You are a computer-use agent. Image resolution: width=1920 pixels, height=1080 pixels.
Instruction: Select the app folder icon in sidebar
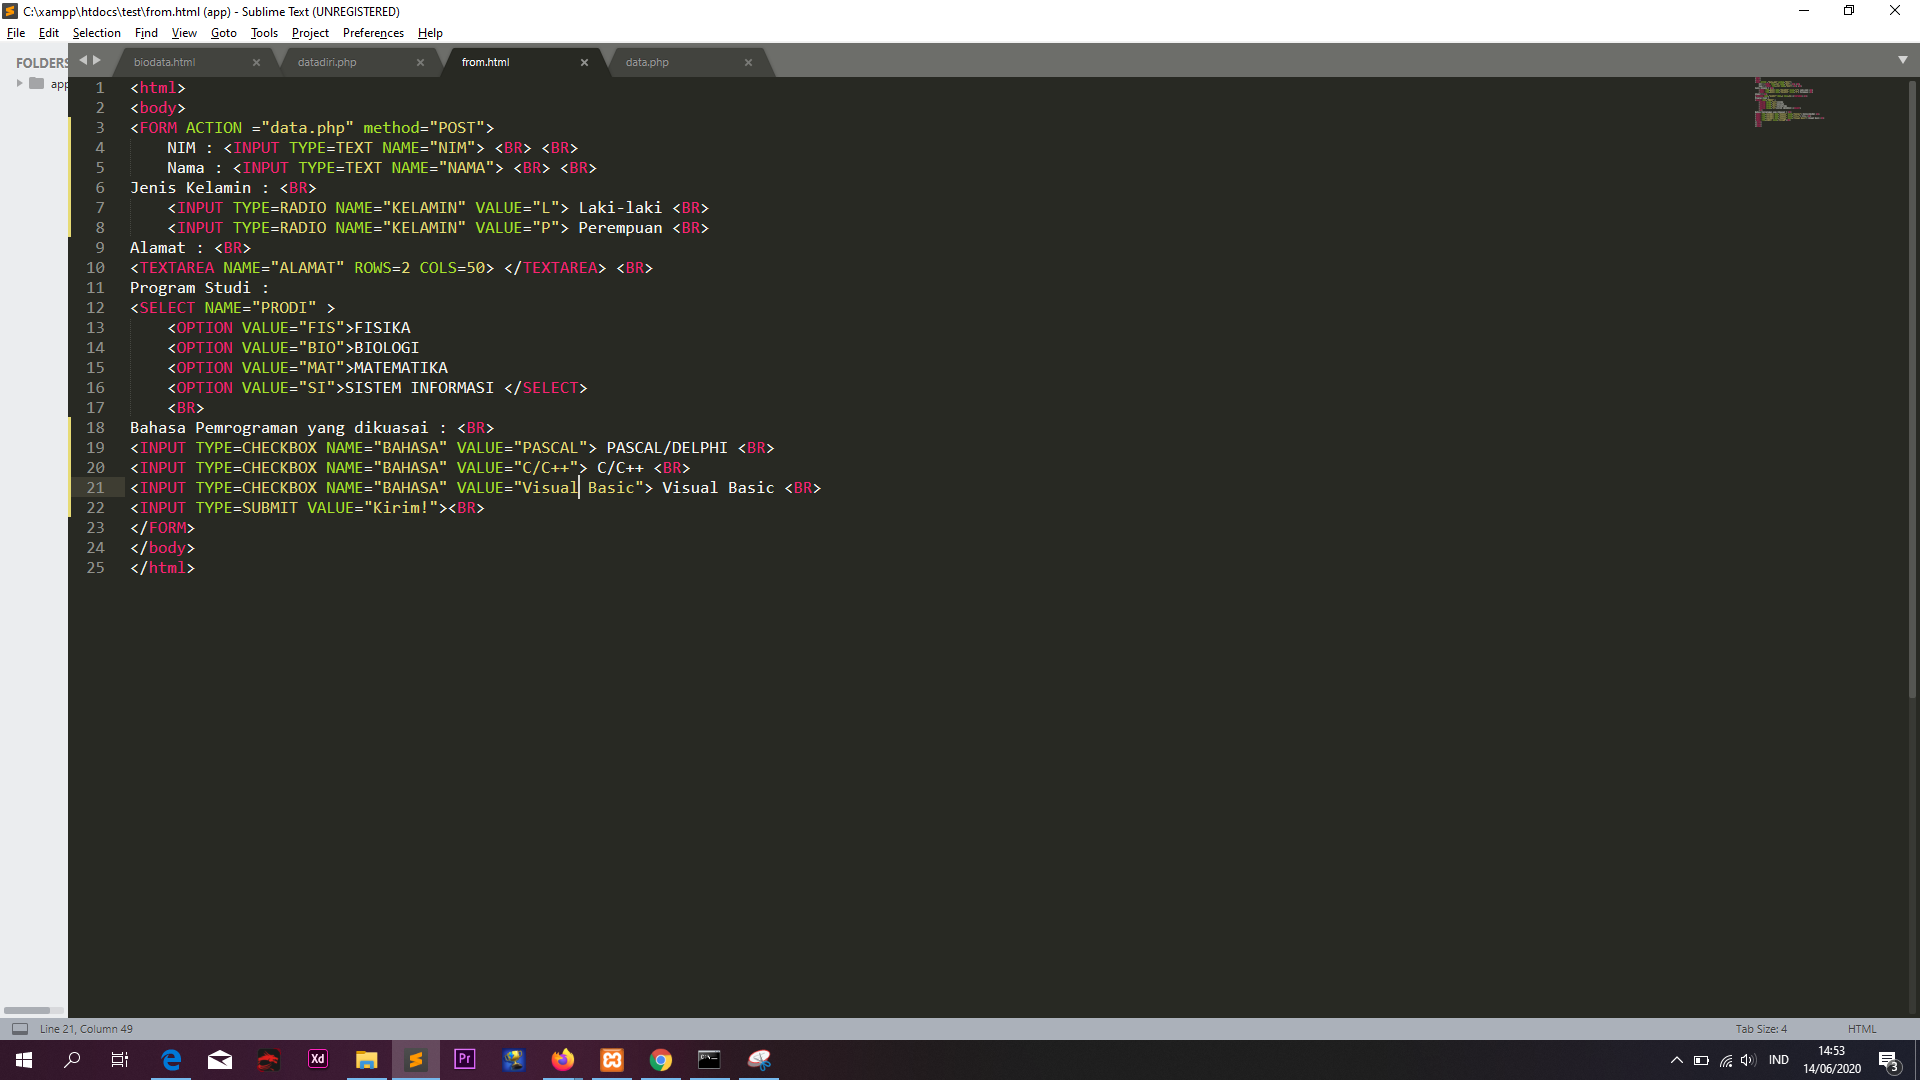(37, 84)
